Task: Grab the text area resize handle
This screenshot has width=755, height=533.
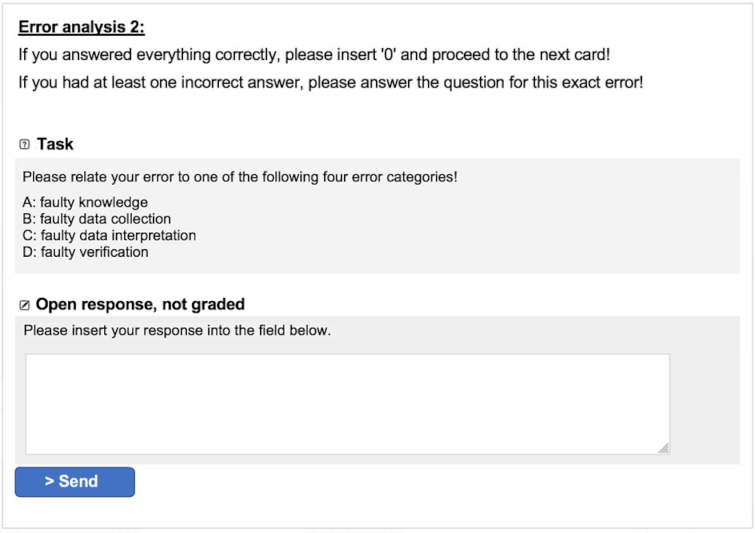Action: point(663,448)
